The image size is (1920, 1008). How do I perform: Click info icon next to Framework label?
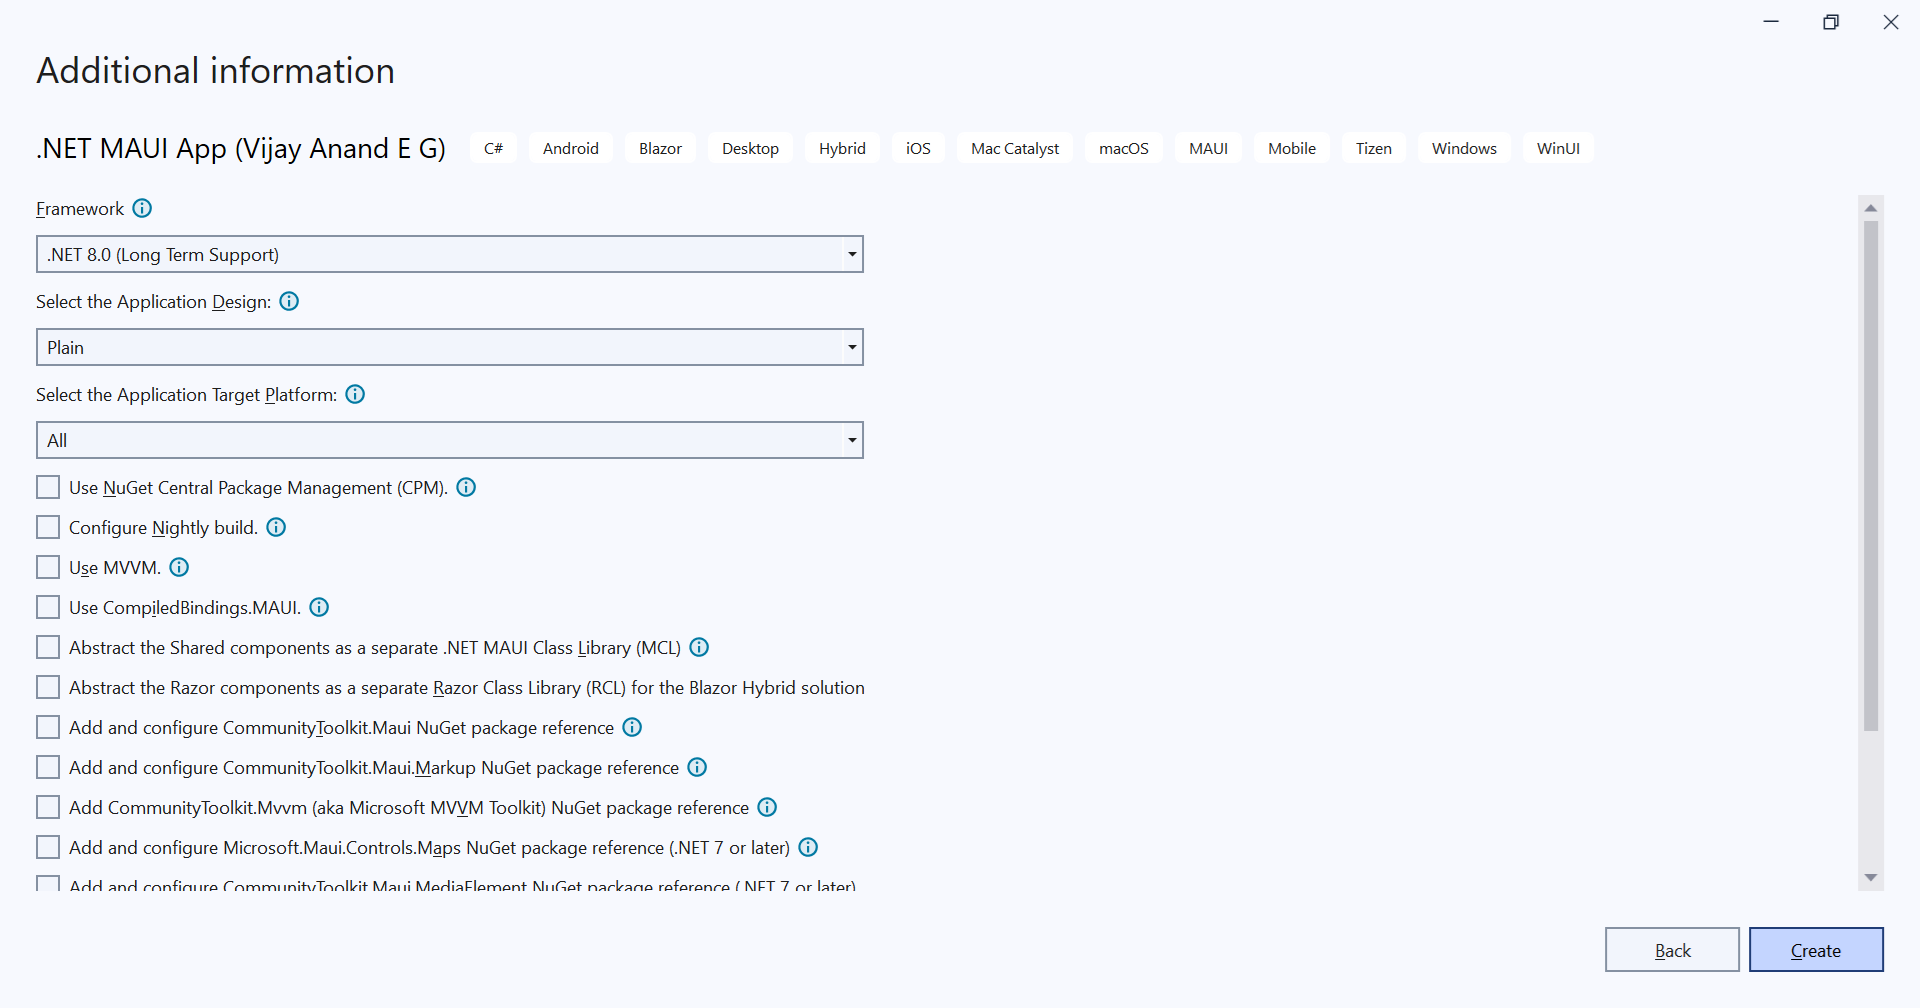142,208
